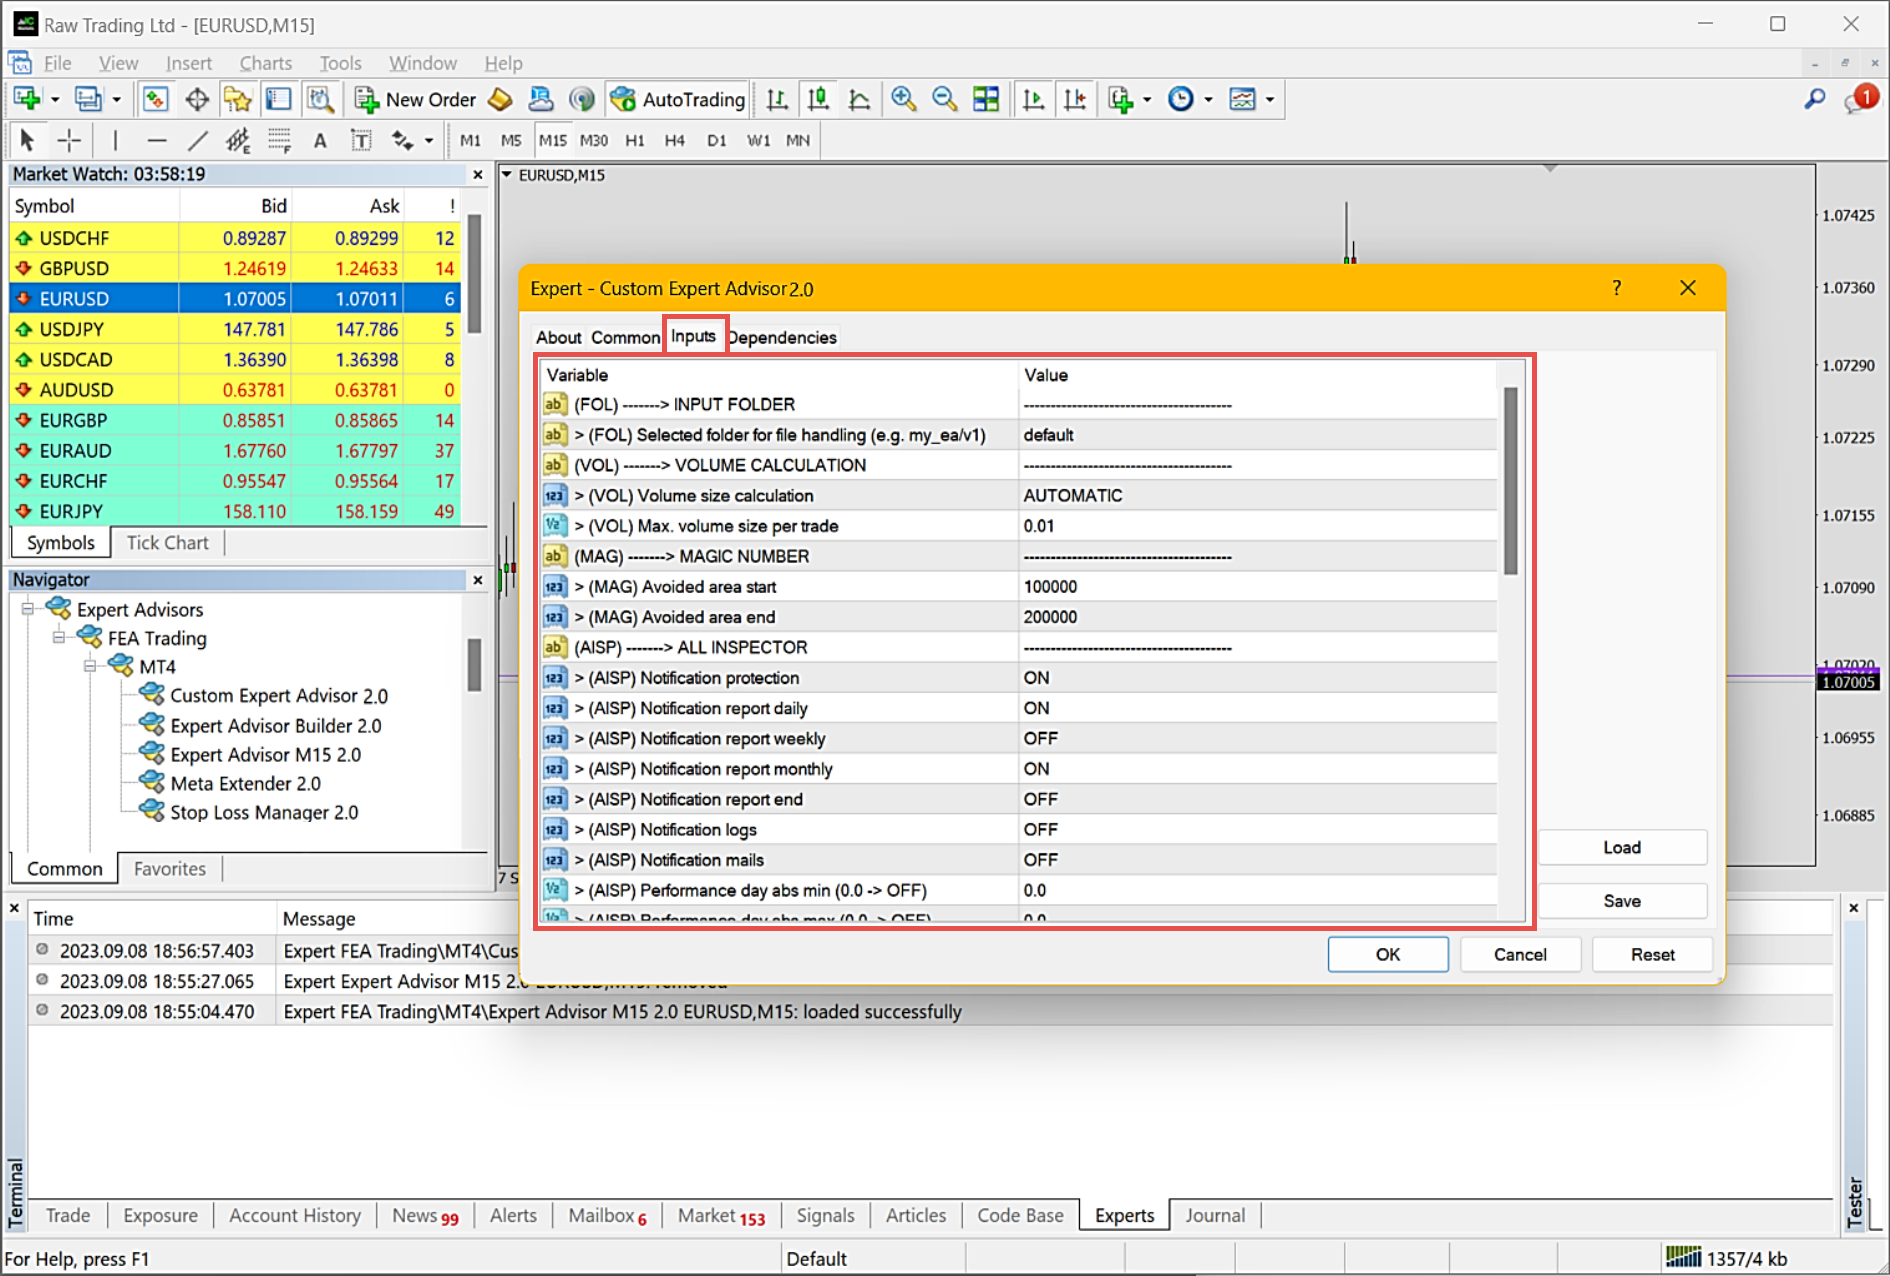Viewport: 1890px width, 1276px height.
Task: Switch chart to bar chart type
Action: [776, 99]
